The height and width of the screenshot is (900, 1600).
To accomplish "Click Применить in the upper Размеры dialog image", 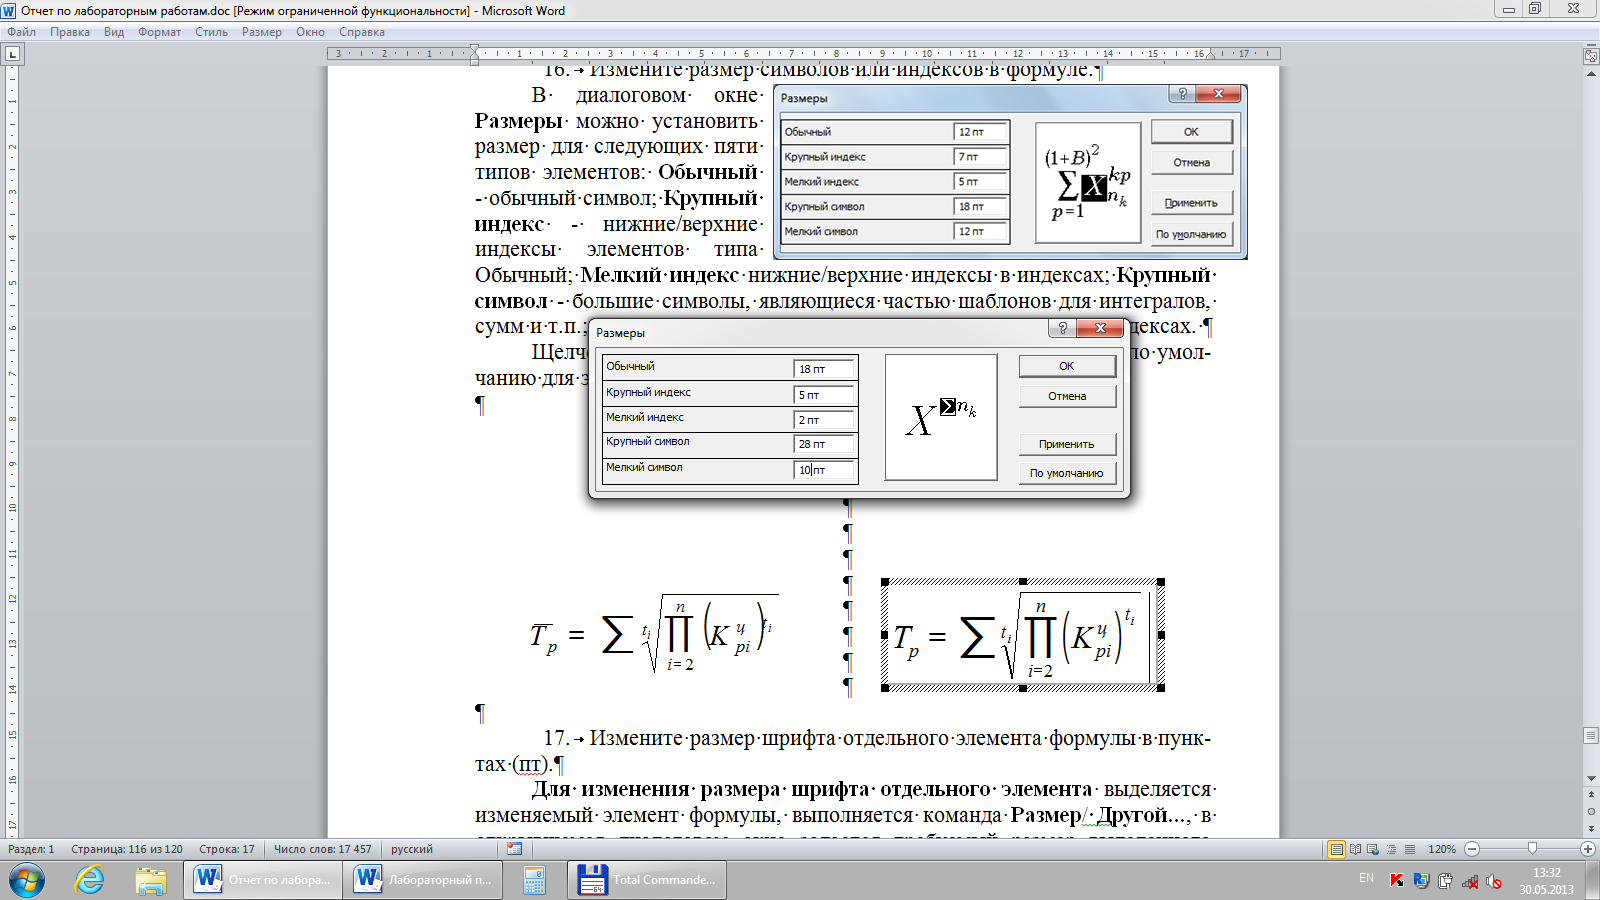I will [x=1191, y=203].
